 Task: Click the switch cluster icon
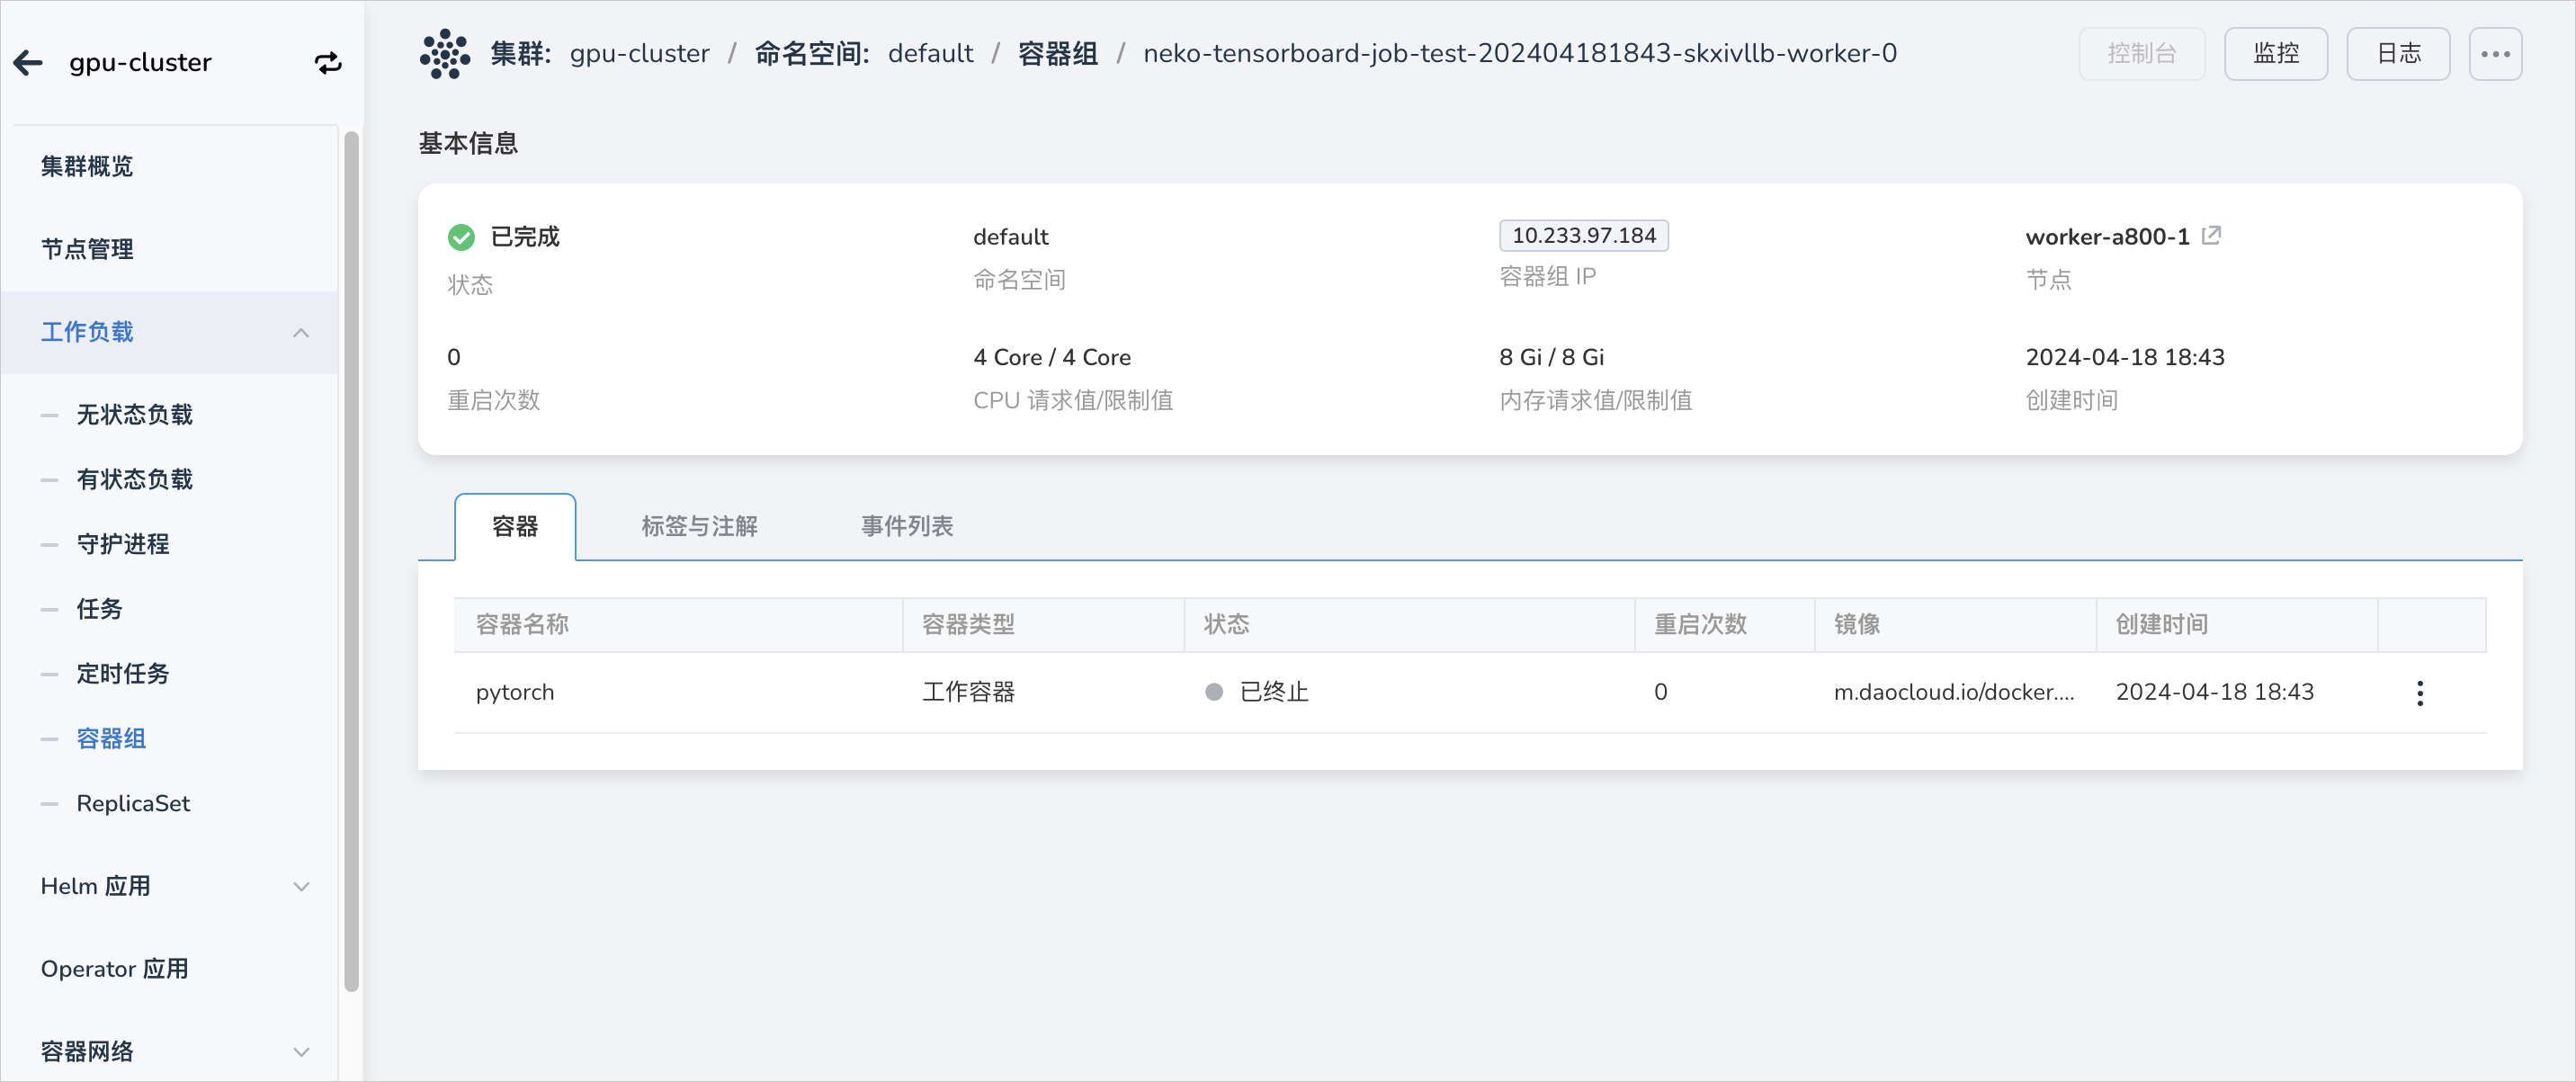(x=328, y=63)
